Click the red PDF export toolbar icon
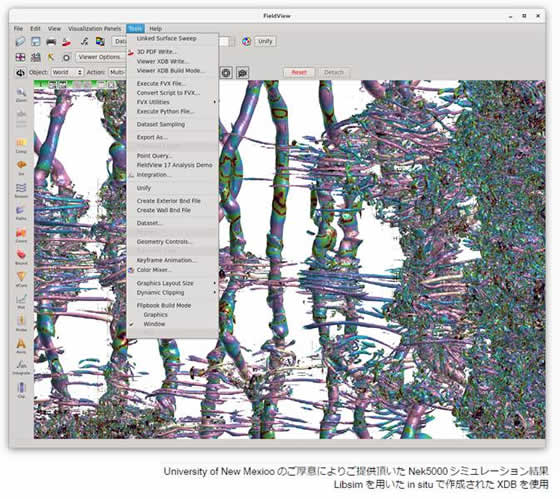560x499 pixels. [x=66, y=42]
